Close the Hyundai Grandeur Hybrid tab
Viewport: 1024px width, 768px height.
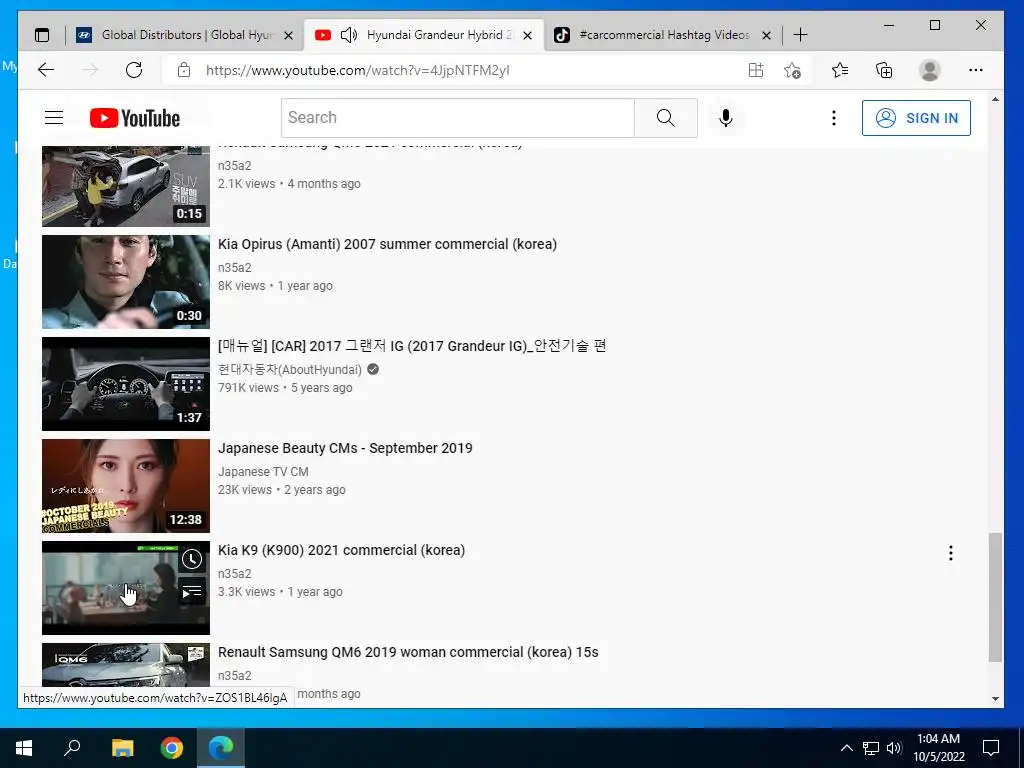pos(528,35)
